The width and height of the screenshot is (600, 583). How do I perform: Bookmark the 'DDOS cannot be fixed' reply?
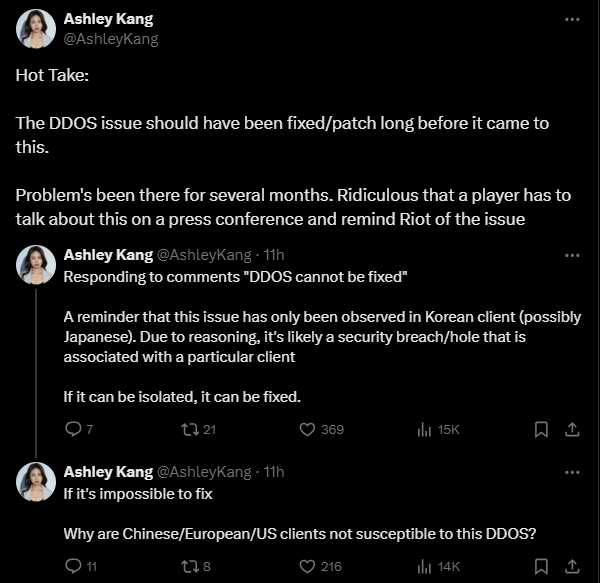[541, 429]
